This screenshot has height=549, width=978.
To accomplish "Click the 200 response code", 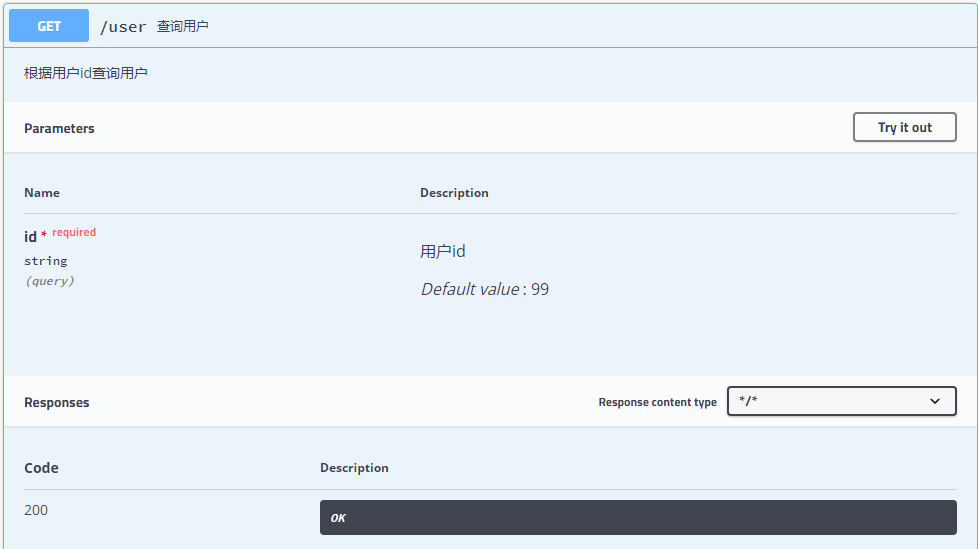I will [x=36, y=511].
